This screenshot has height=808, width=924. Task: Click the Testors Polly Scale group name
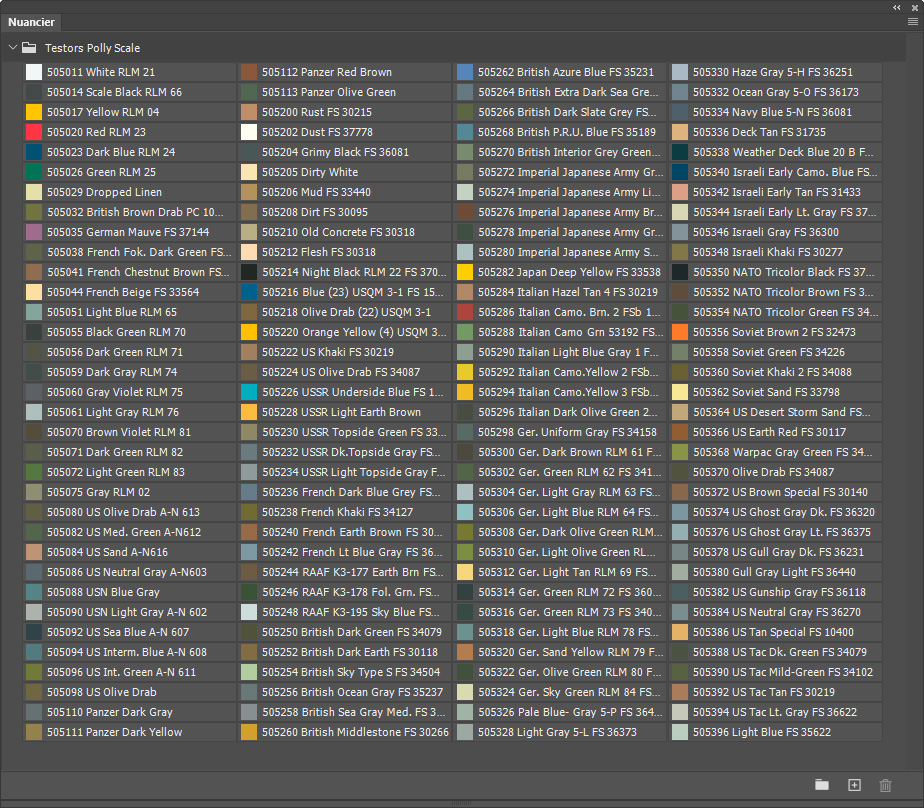tap(92, 48)
